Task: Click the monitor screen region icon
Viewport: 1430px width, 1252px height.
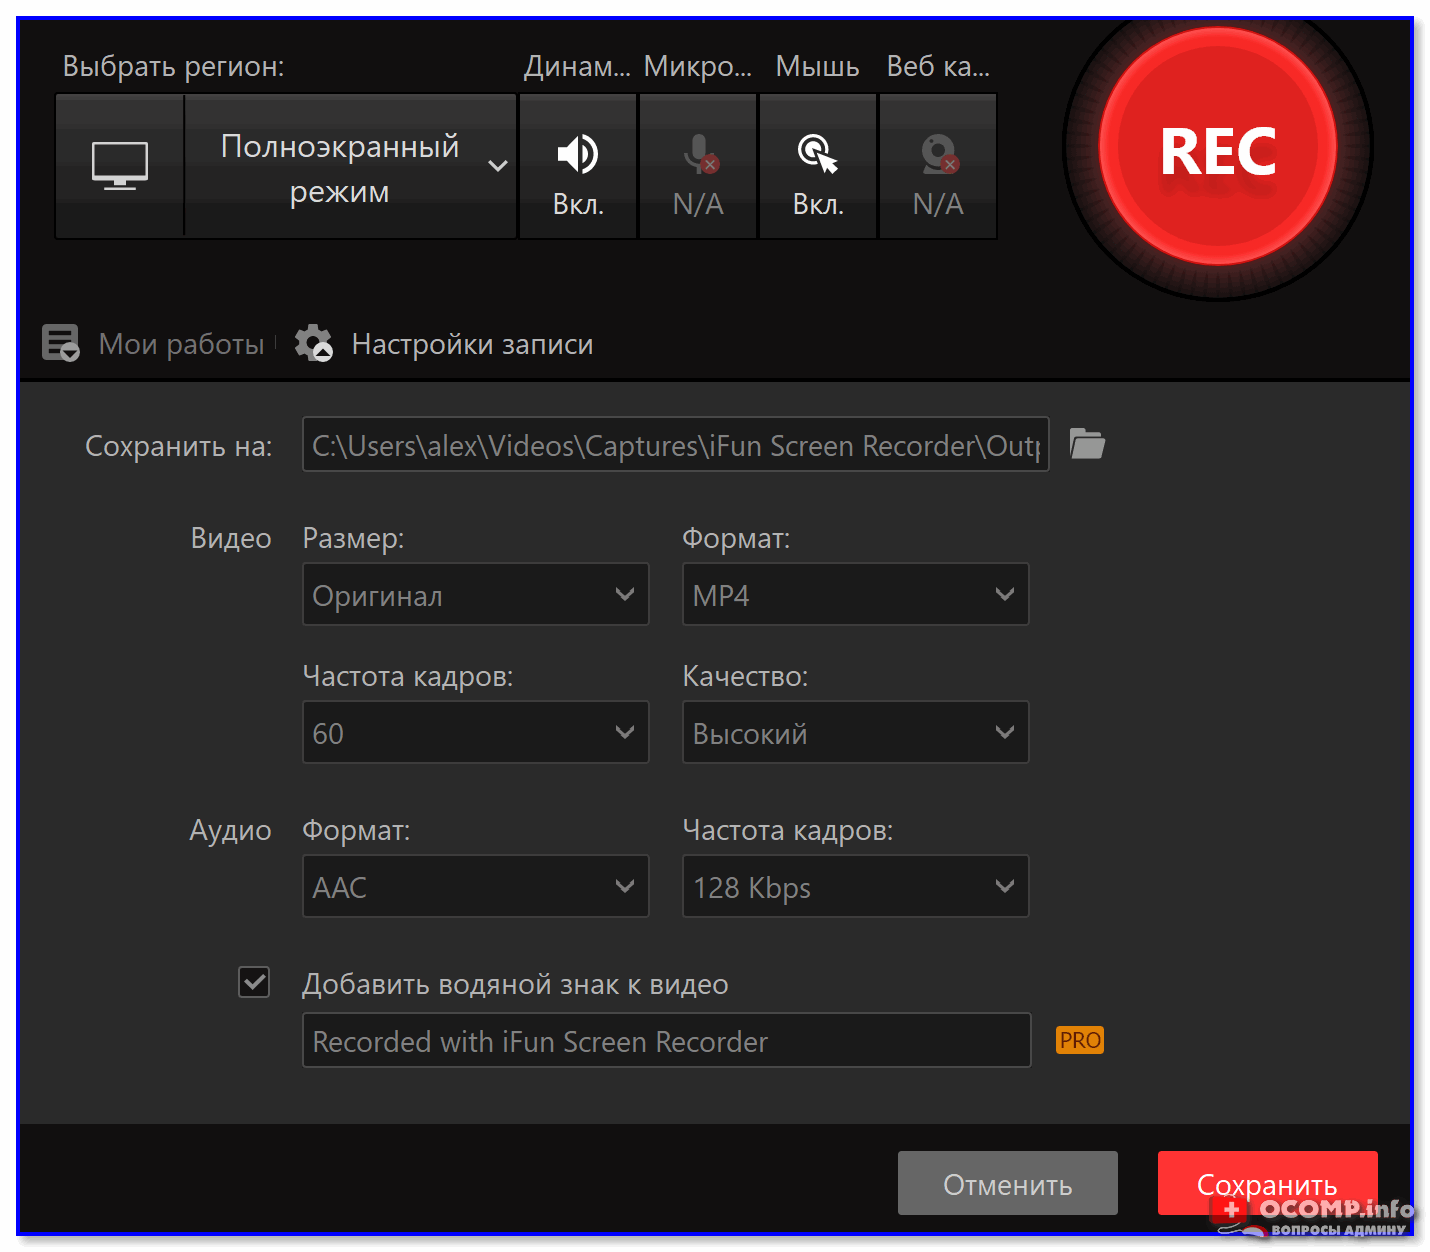Action: (120, 166)
